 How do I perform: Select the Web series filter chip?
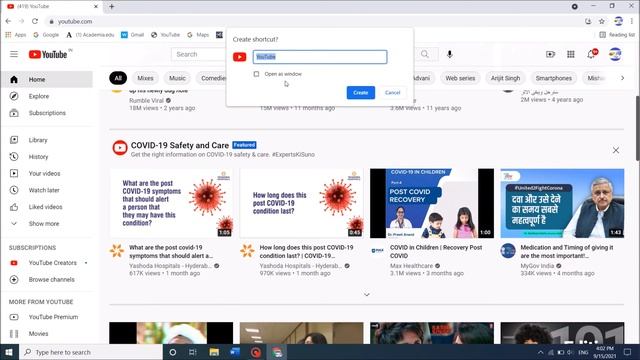tap(460, 78)
